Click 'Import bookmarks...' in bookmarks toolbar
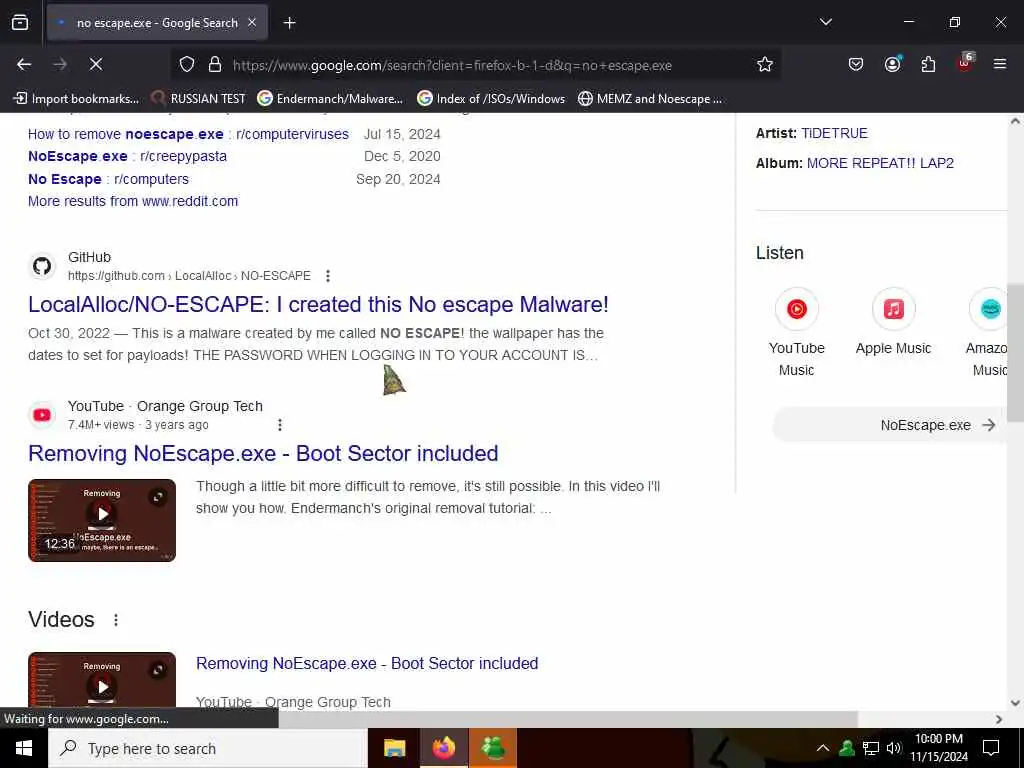 coord(76,99)
